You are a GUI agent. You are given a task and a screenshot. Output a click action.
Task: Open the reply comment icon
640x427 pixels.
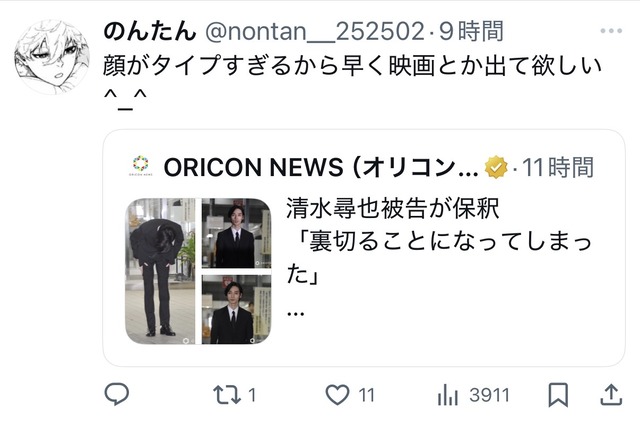(117, 394)
